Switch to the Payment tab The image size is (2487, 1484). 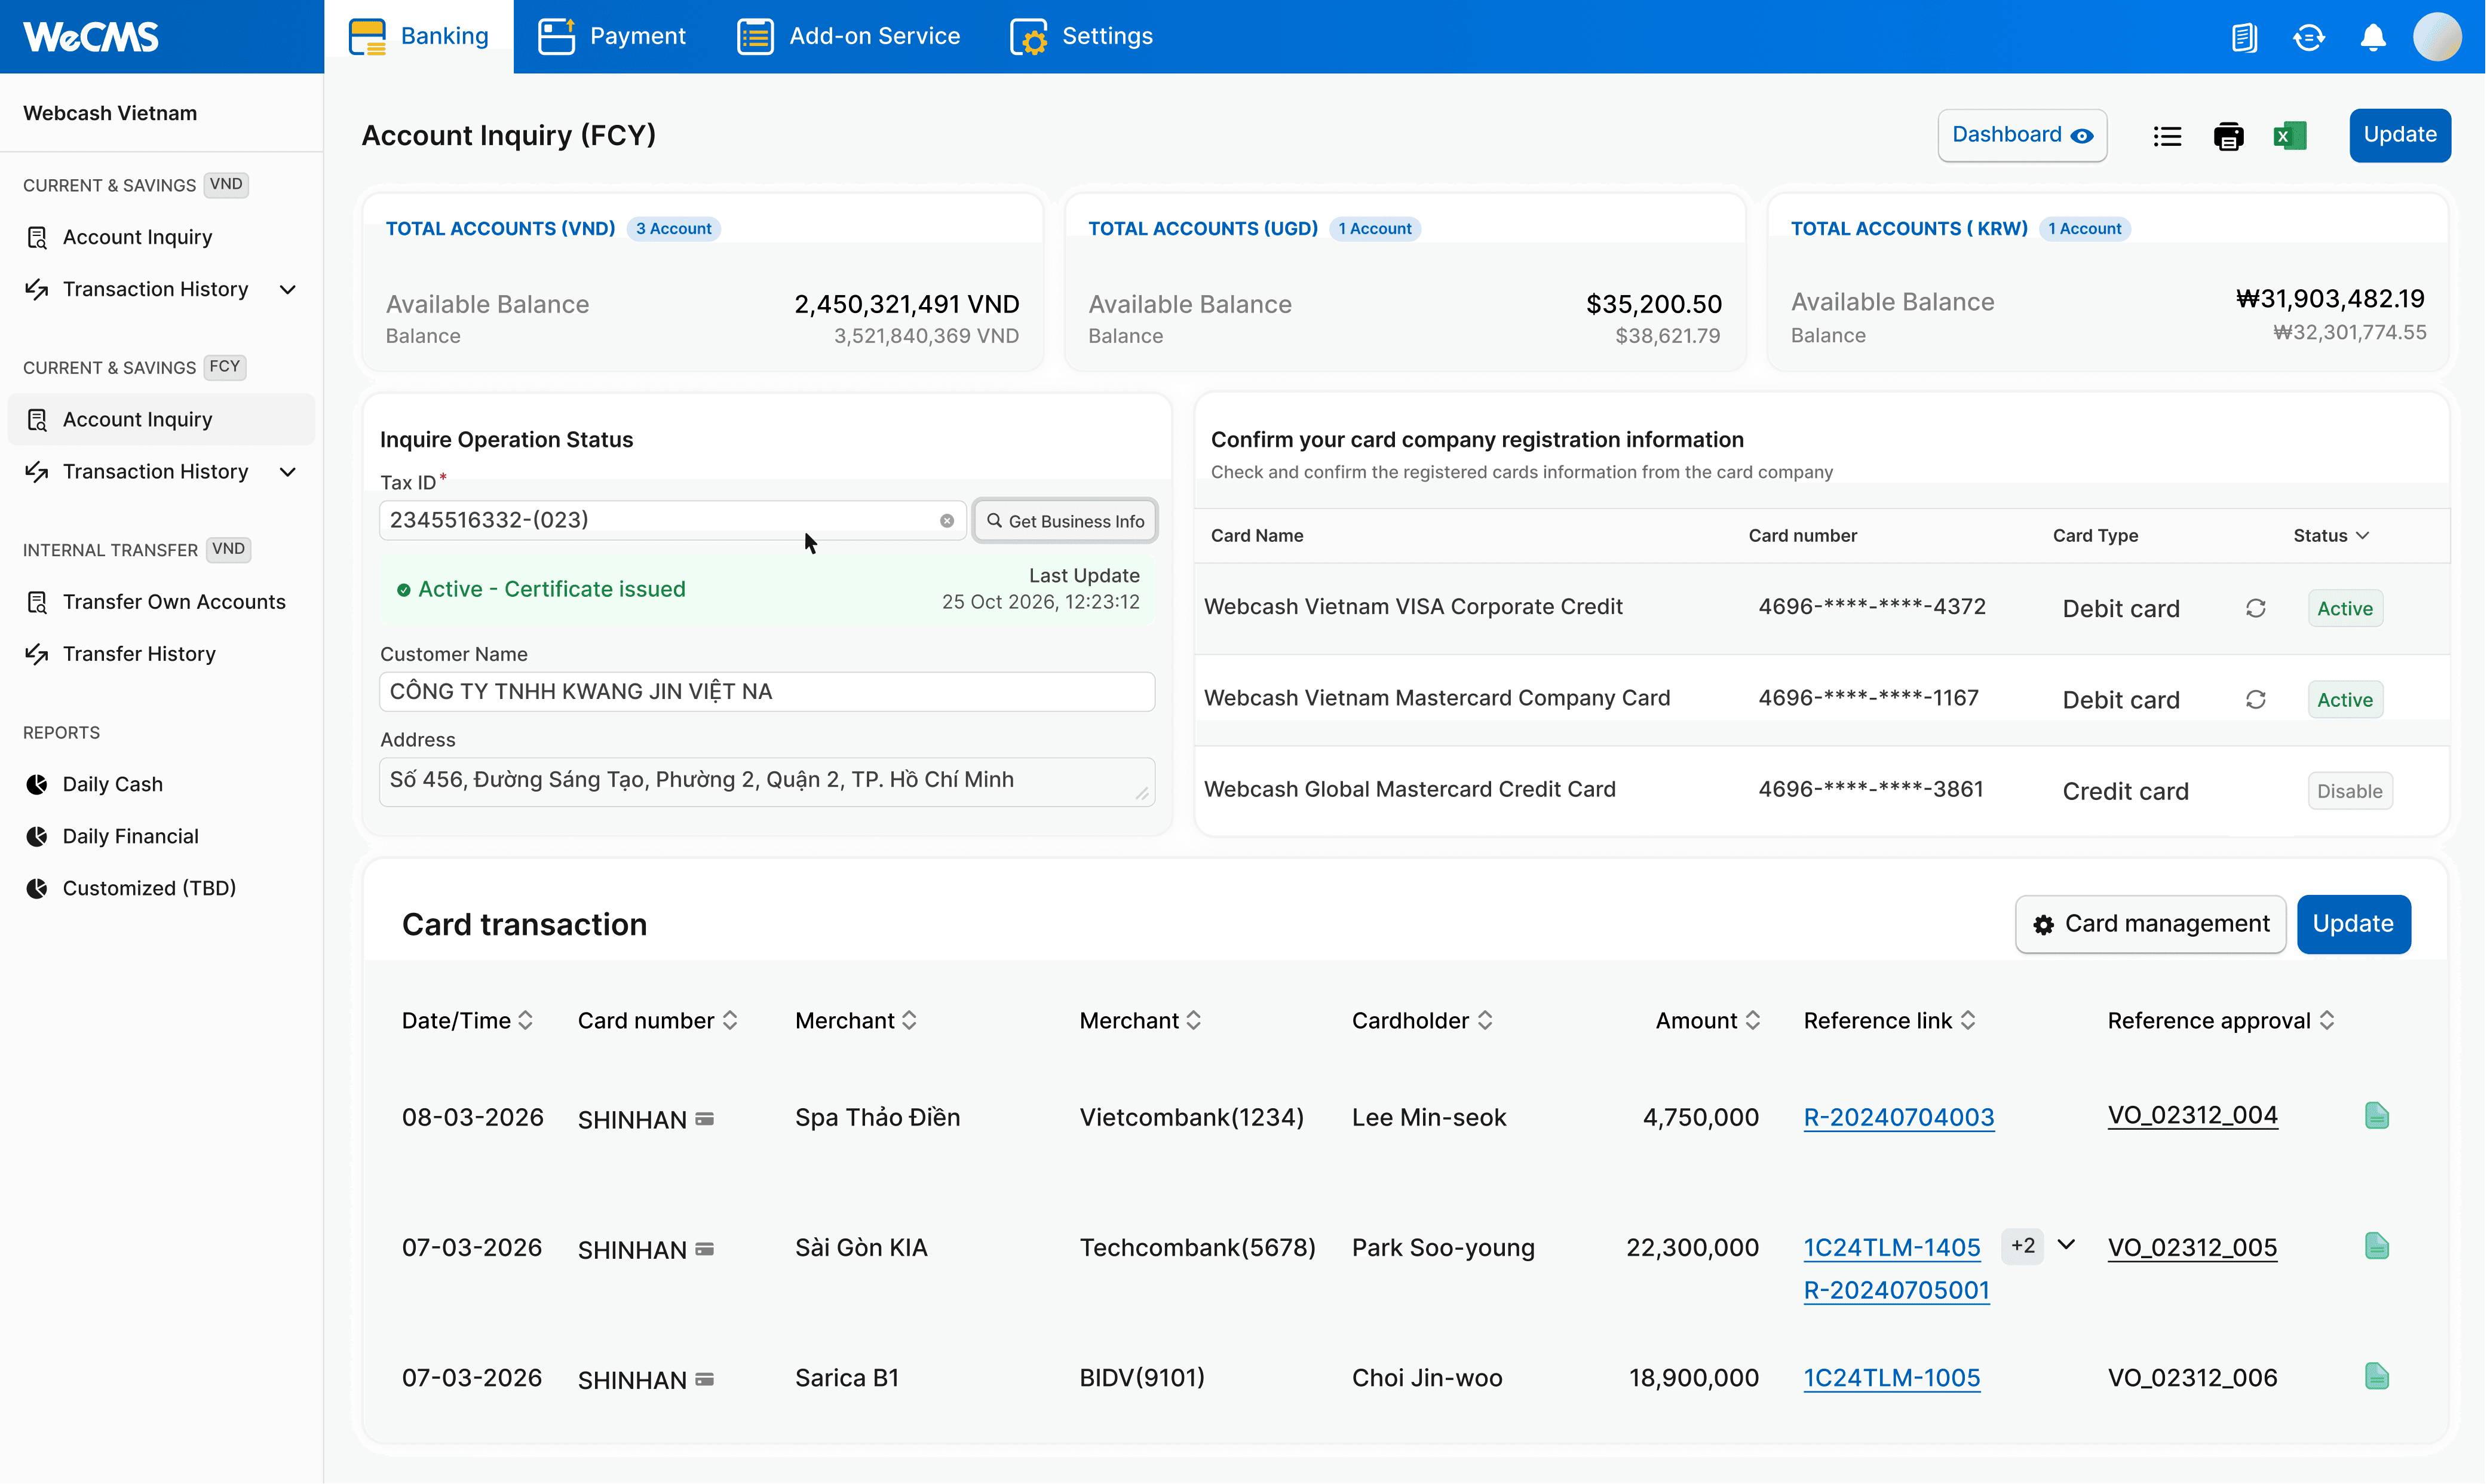pos(612,37)
